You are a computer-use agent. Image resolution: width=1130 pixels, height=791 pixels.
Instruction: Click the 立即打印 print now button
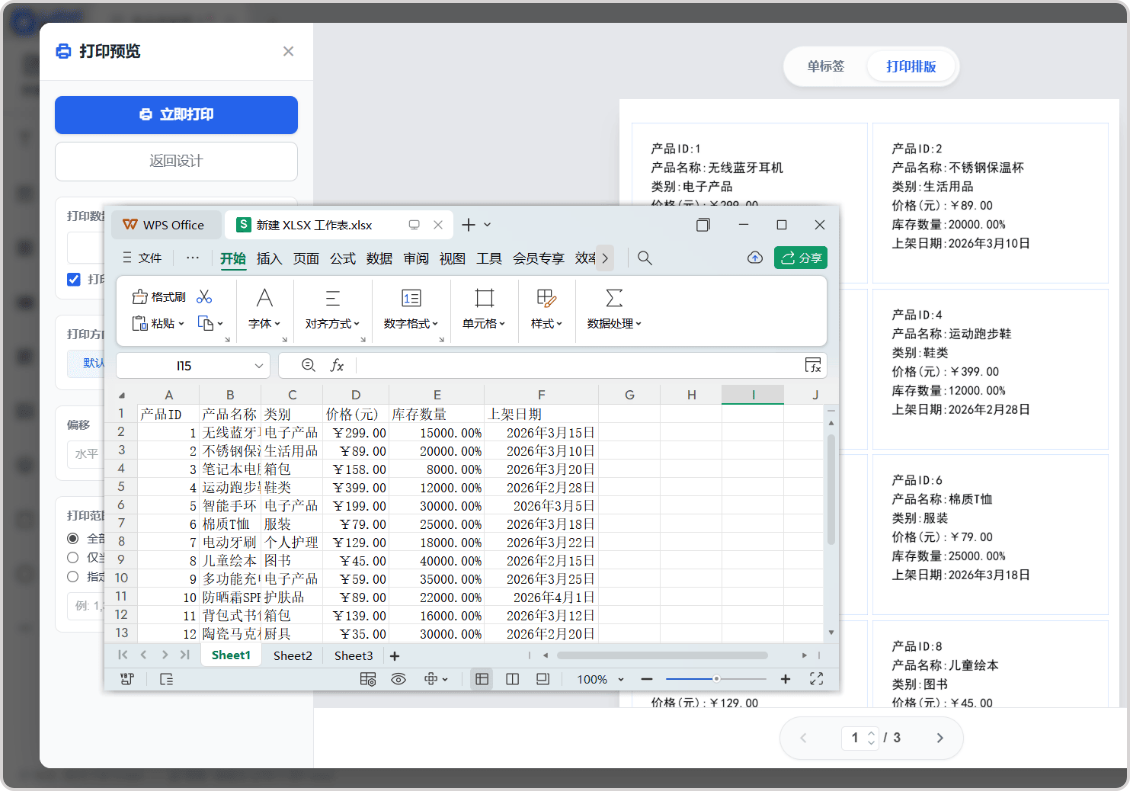tap(176, 115)
